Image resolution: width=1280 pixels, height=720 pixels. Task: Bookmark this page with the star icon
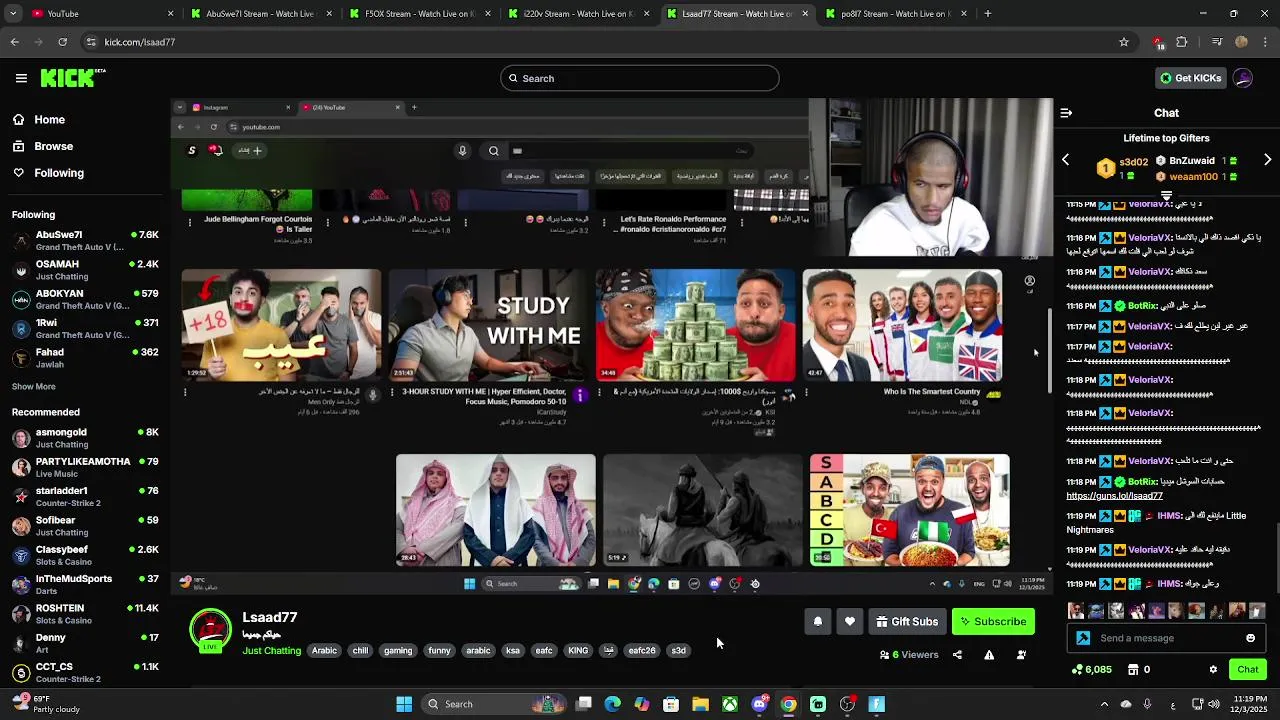(x=1124, y=42)
